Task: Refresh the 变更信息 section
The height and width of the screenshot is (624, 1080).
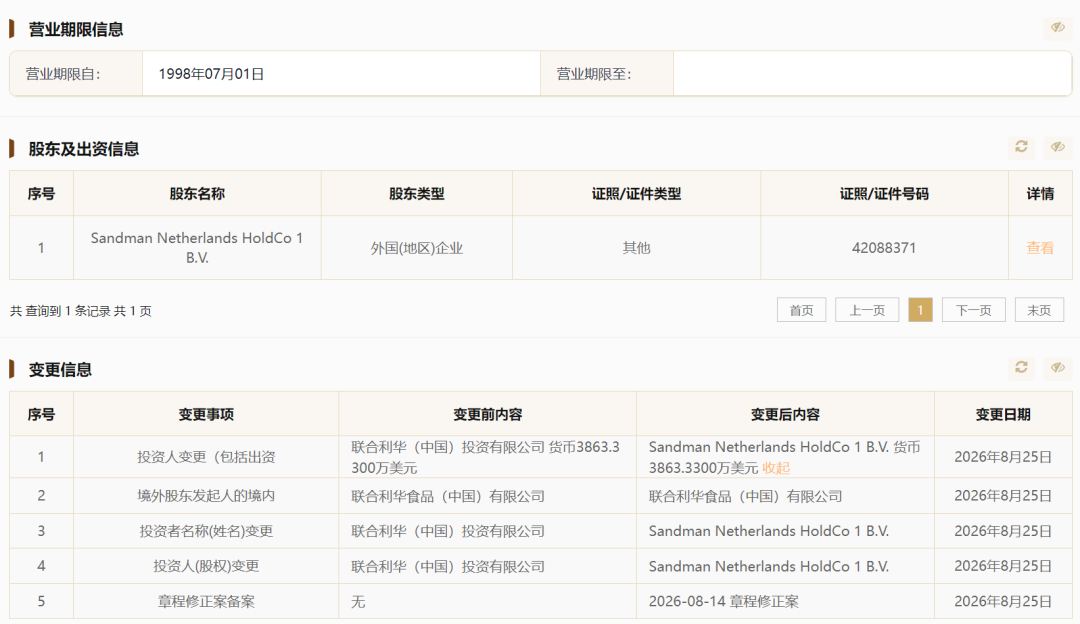Action: (x=1021, y=367)
